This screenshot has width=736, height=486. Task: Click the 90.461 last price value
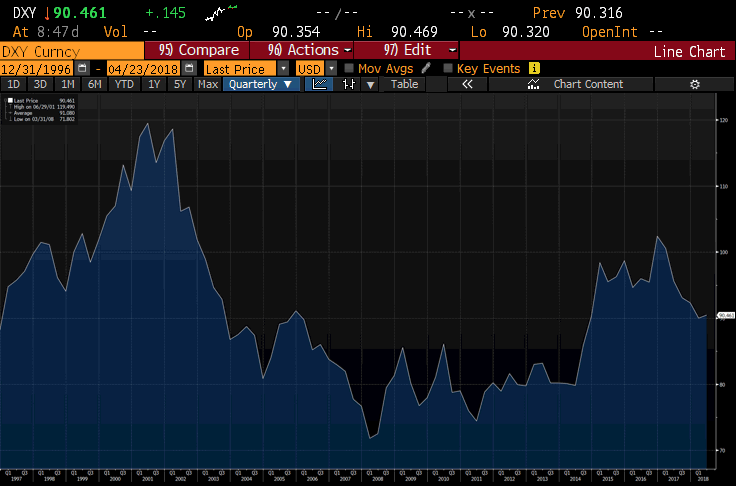(x=80, y=13)
